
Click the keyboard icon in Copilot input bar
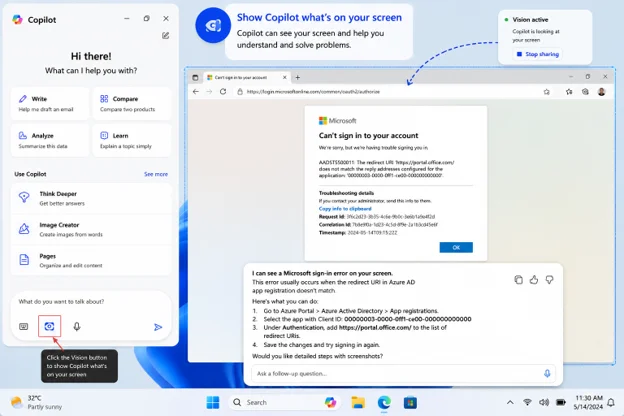(x=24, y=326)
